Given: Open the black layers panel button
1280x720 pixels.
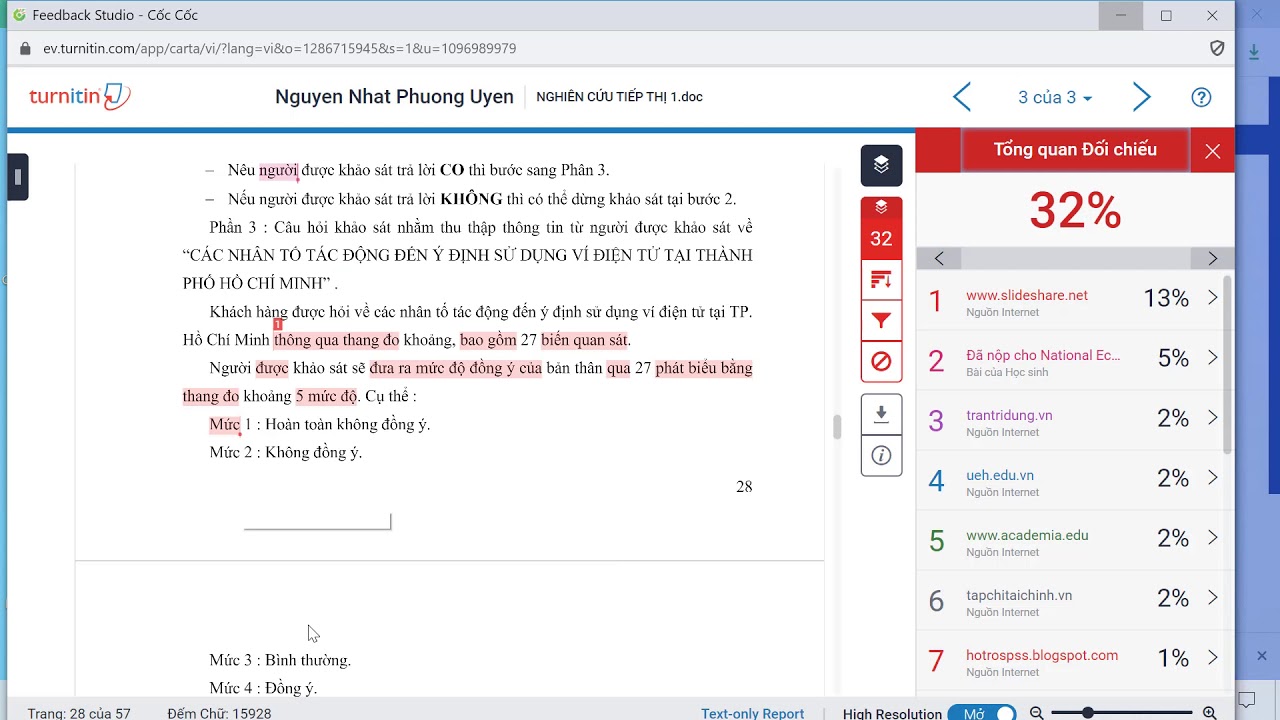Looking at the screenshot, I should pyautogui.click(x=881, y=165).
